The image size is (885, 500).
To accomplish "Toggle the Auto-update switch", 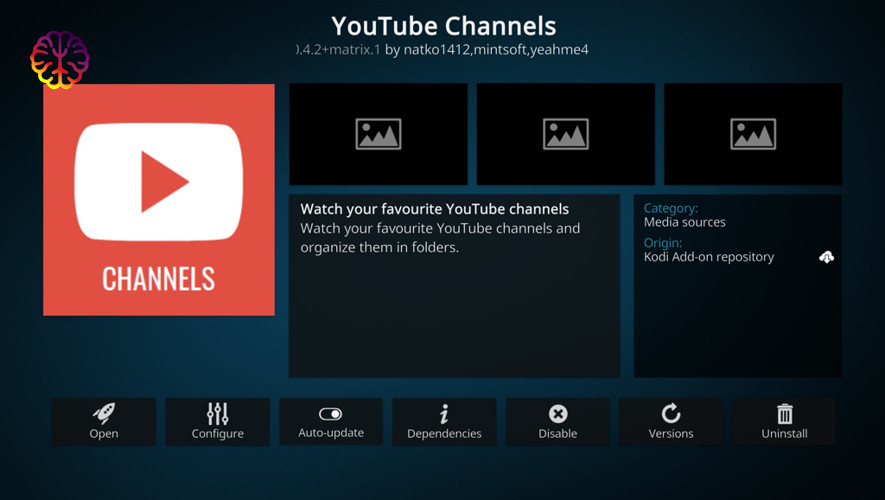I will click(331, 422).
